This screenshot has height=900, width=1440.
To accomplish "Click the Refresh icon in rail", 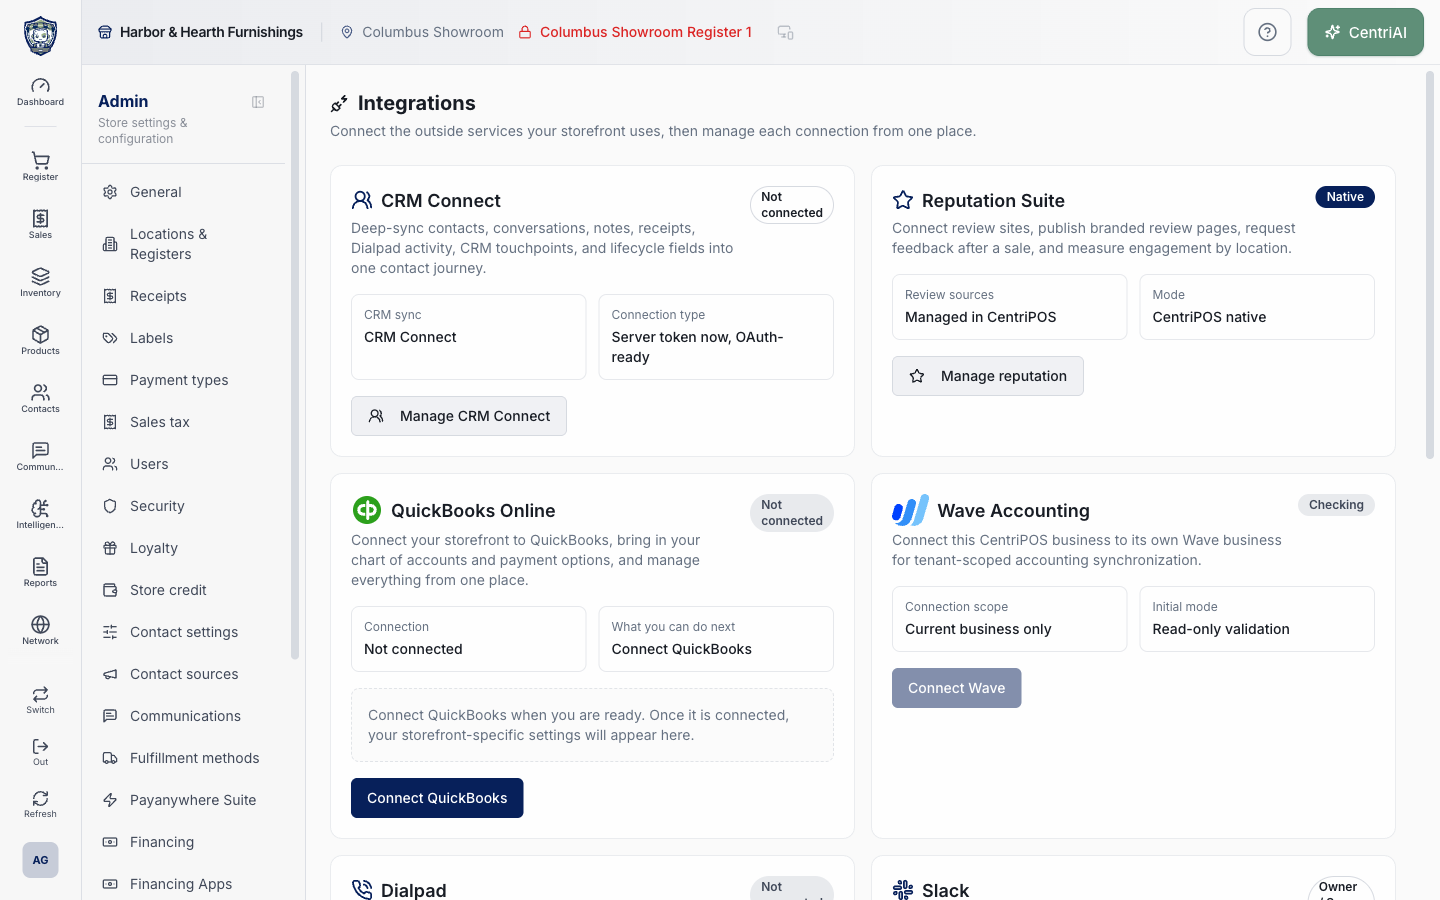I will 40,804.
